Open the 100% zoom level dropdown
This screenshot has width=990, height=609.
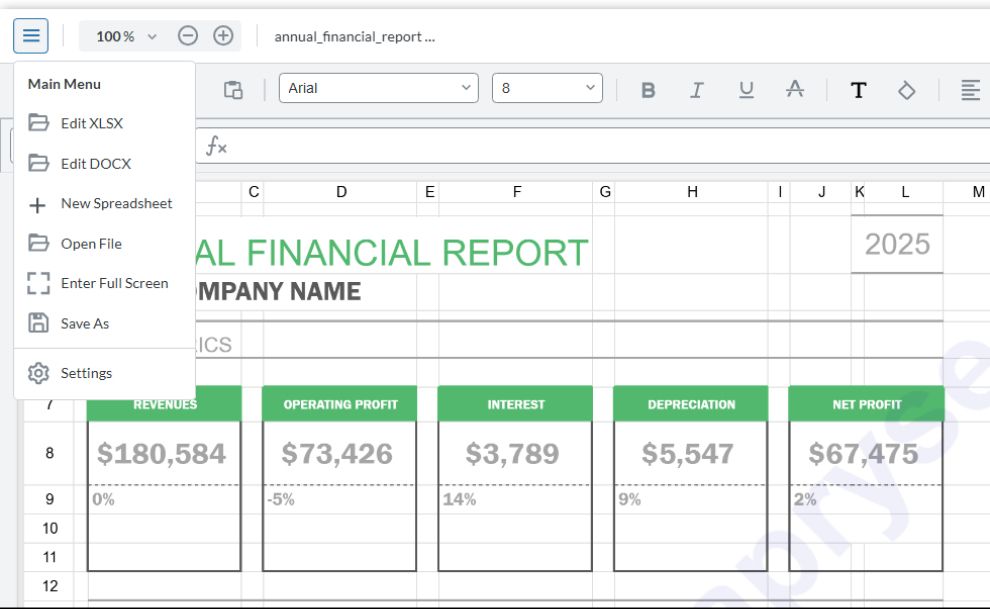(126, 37)
